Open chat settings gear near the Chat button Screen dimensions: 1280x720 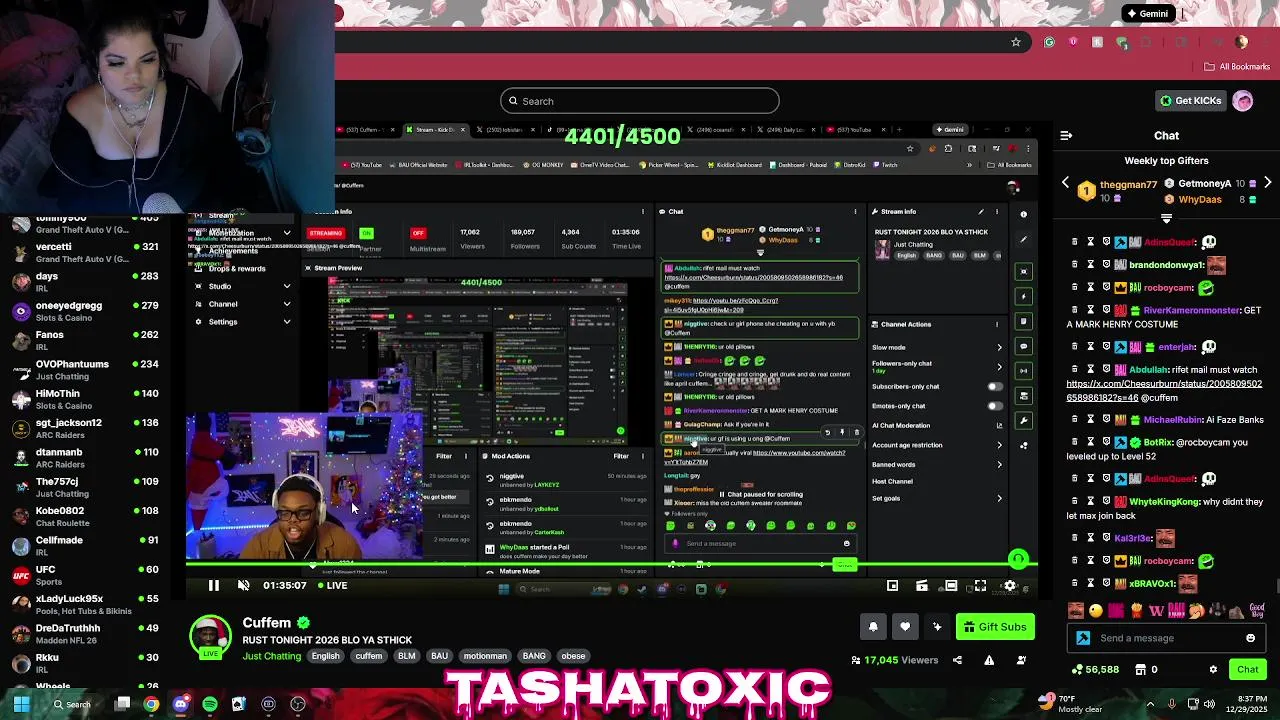click(x=1213, y=670)
